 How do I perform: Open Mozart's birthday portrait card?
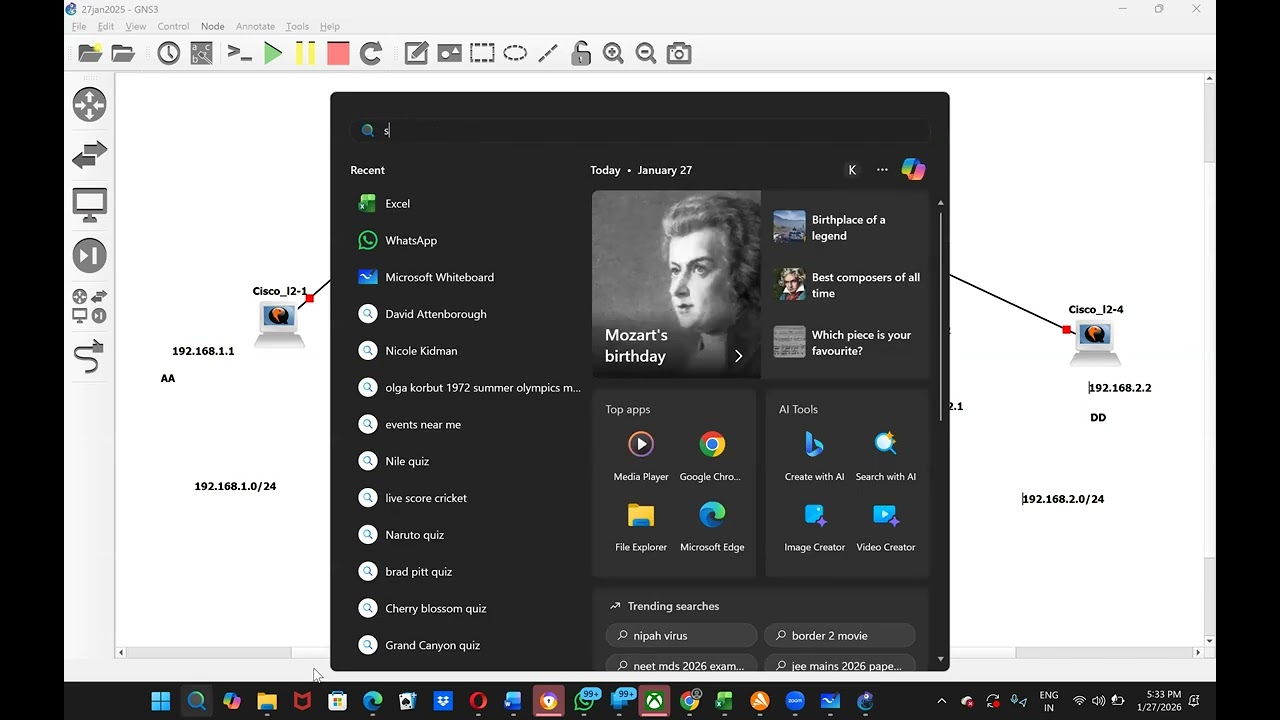(676, 284)
